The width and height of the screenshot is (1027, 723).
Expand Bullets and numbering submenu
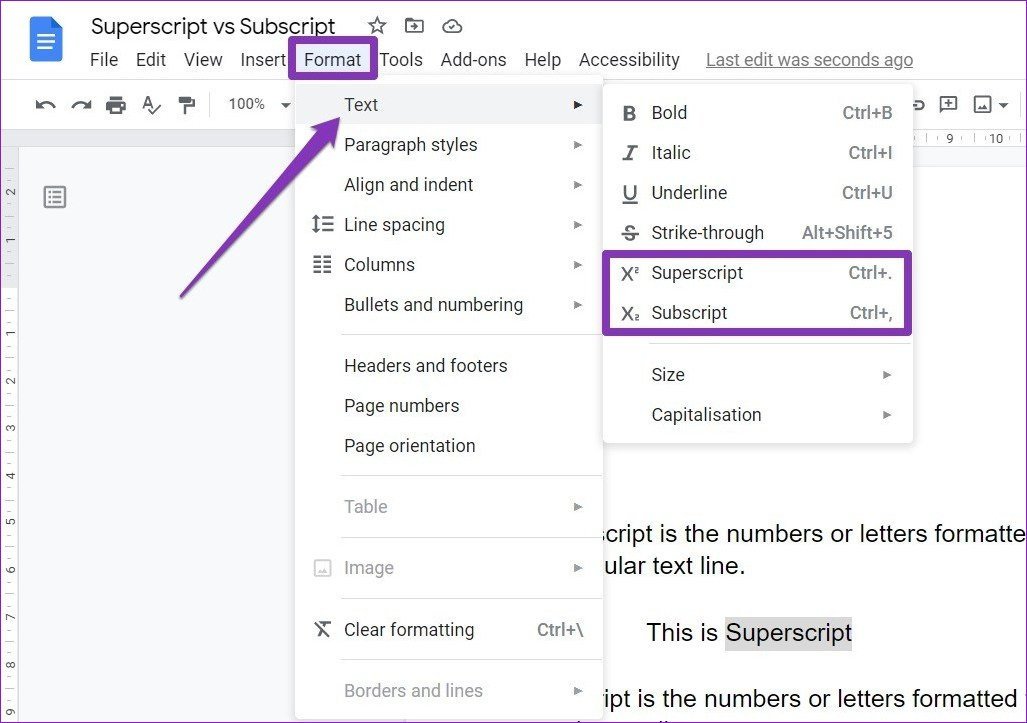point(449,305)
